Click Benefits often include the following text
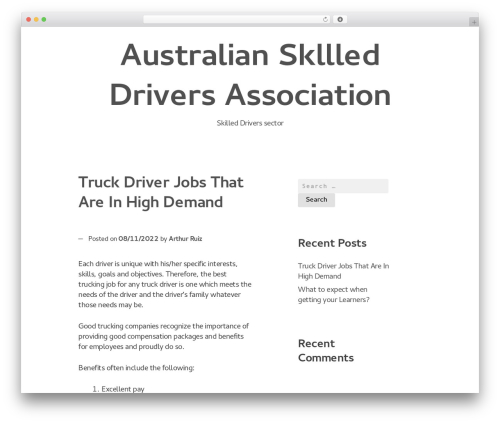The image size is (500, 423). tap(136, 368)
